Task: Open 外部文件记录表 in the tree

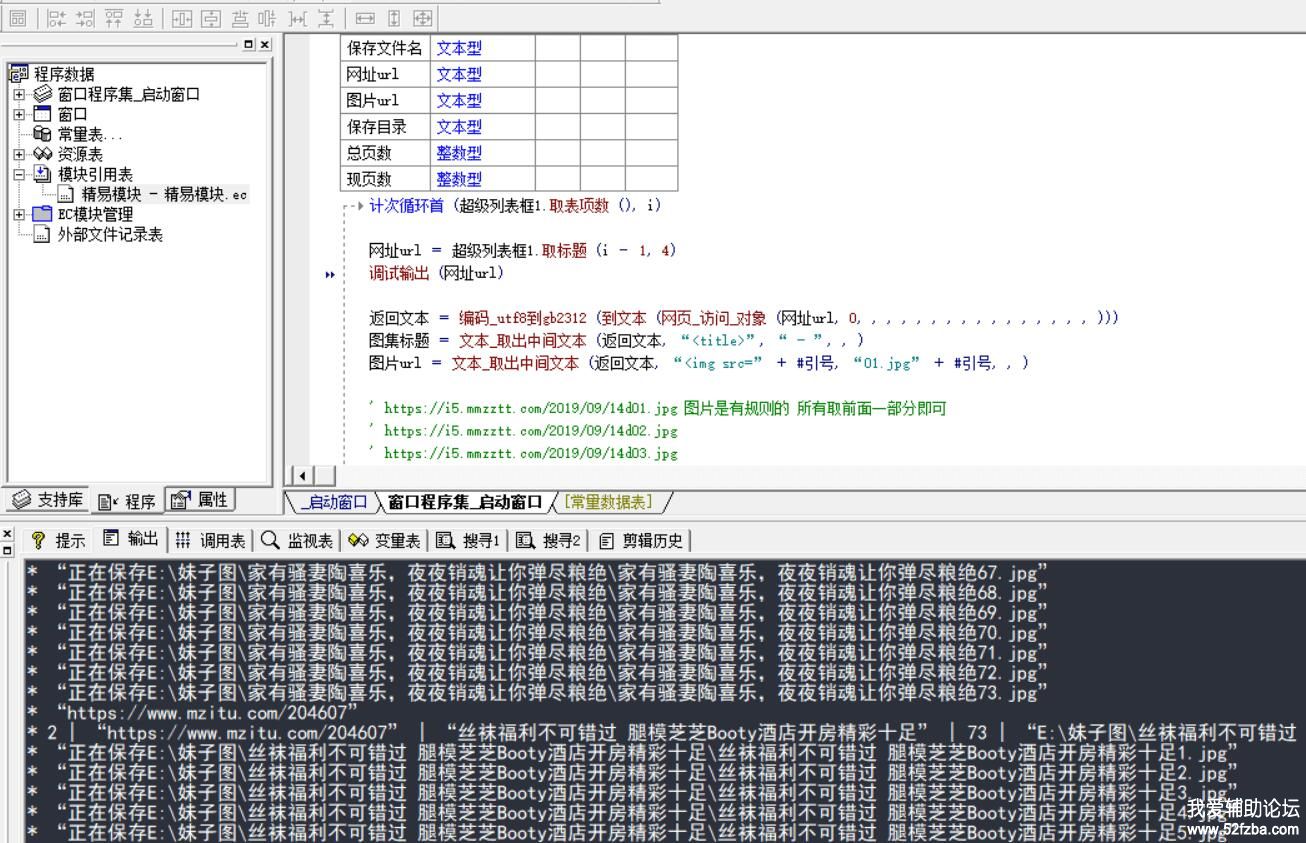Action: [109, 234]
